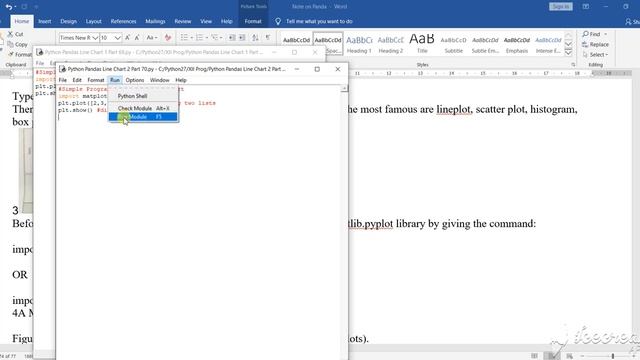Click the Decrease Font Size icon
Viewport: 640px width, 360px height.
pyautogui.click(x=137, y=38)
